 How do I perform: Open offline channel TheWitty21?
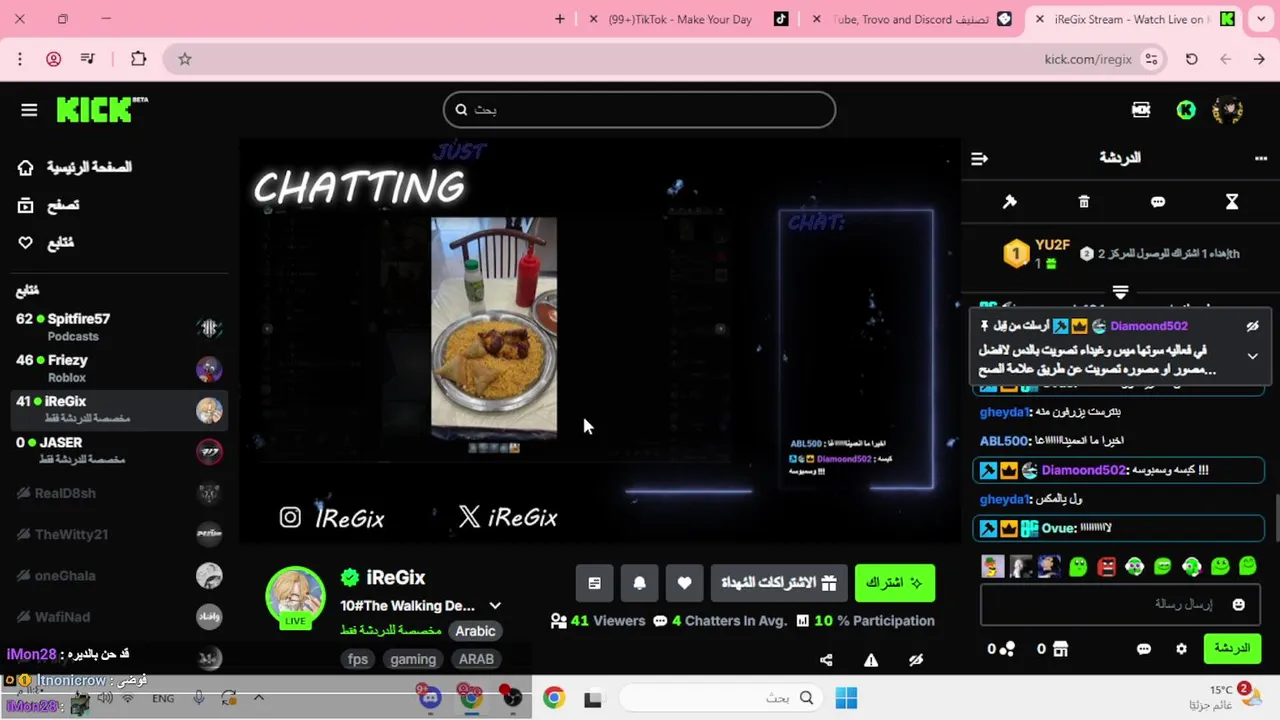coord(118,534)
